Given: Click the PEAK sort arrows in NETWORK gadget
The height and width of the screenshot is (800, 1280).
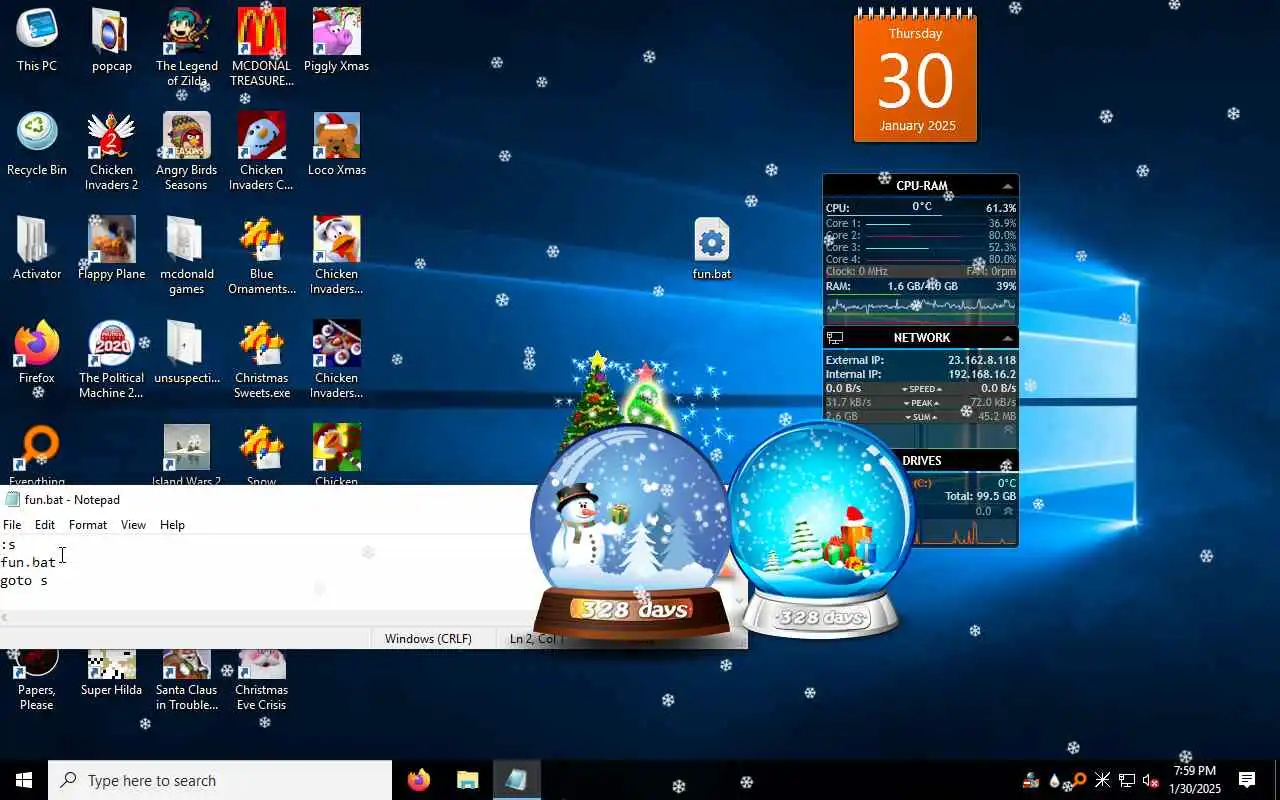Looking at the screenshot, I should [922, 403].
